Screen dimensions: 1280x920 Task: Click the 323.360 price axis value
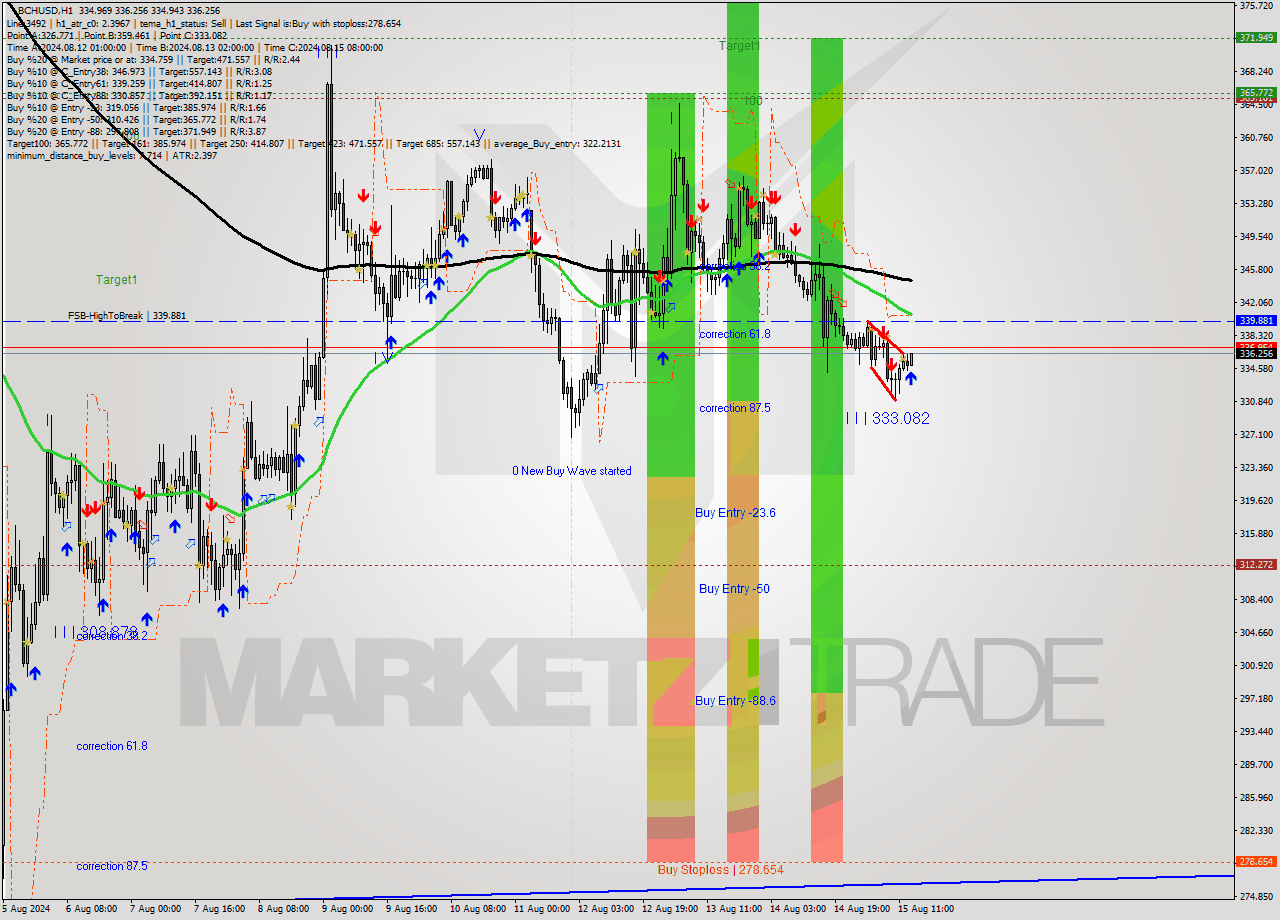pyautogui.click(x=1256, y=467)
